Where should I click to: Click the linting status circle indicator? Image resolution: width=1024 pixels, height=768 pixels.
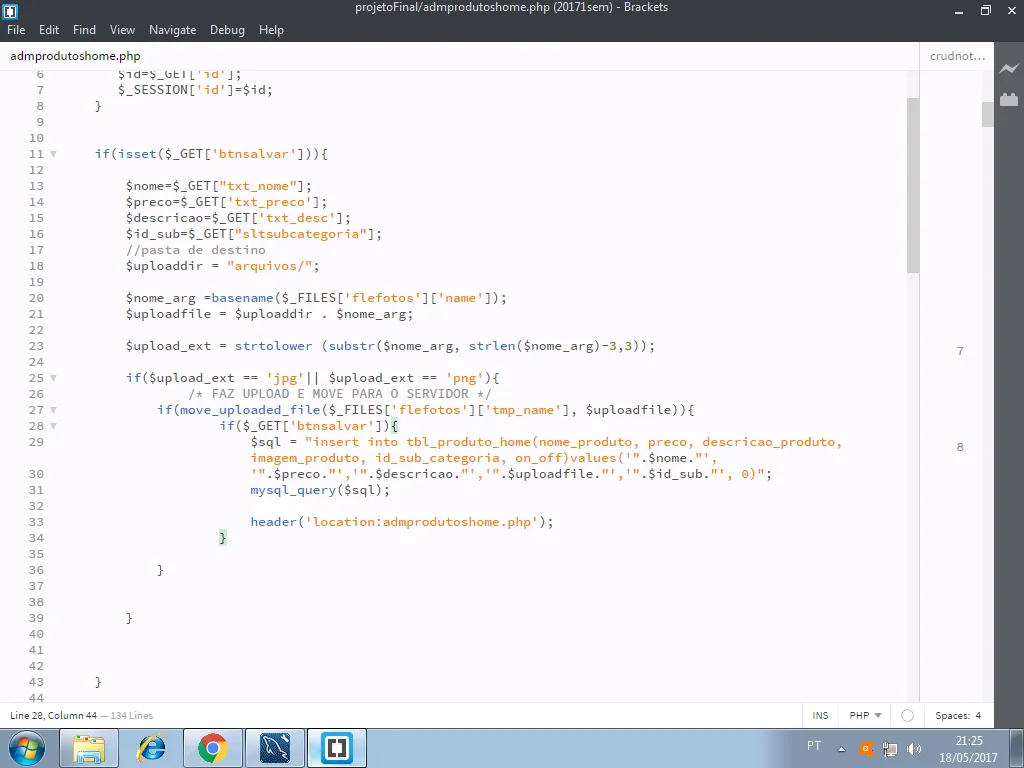pos(907,716)
